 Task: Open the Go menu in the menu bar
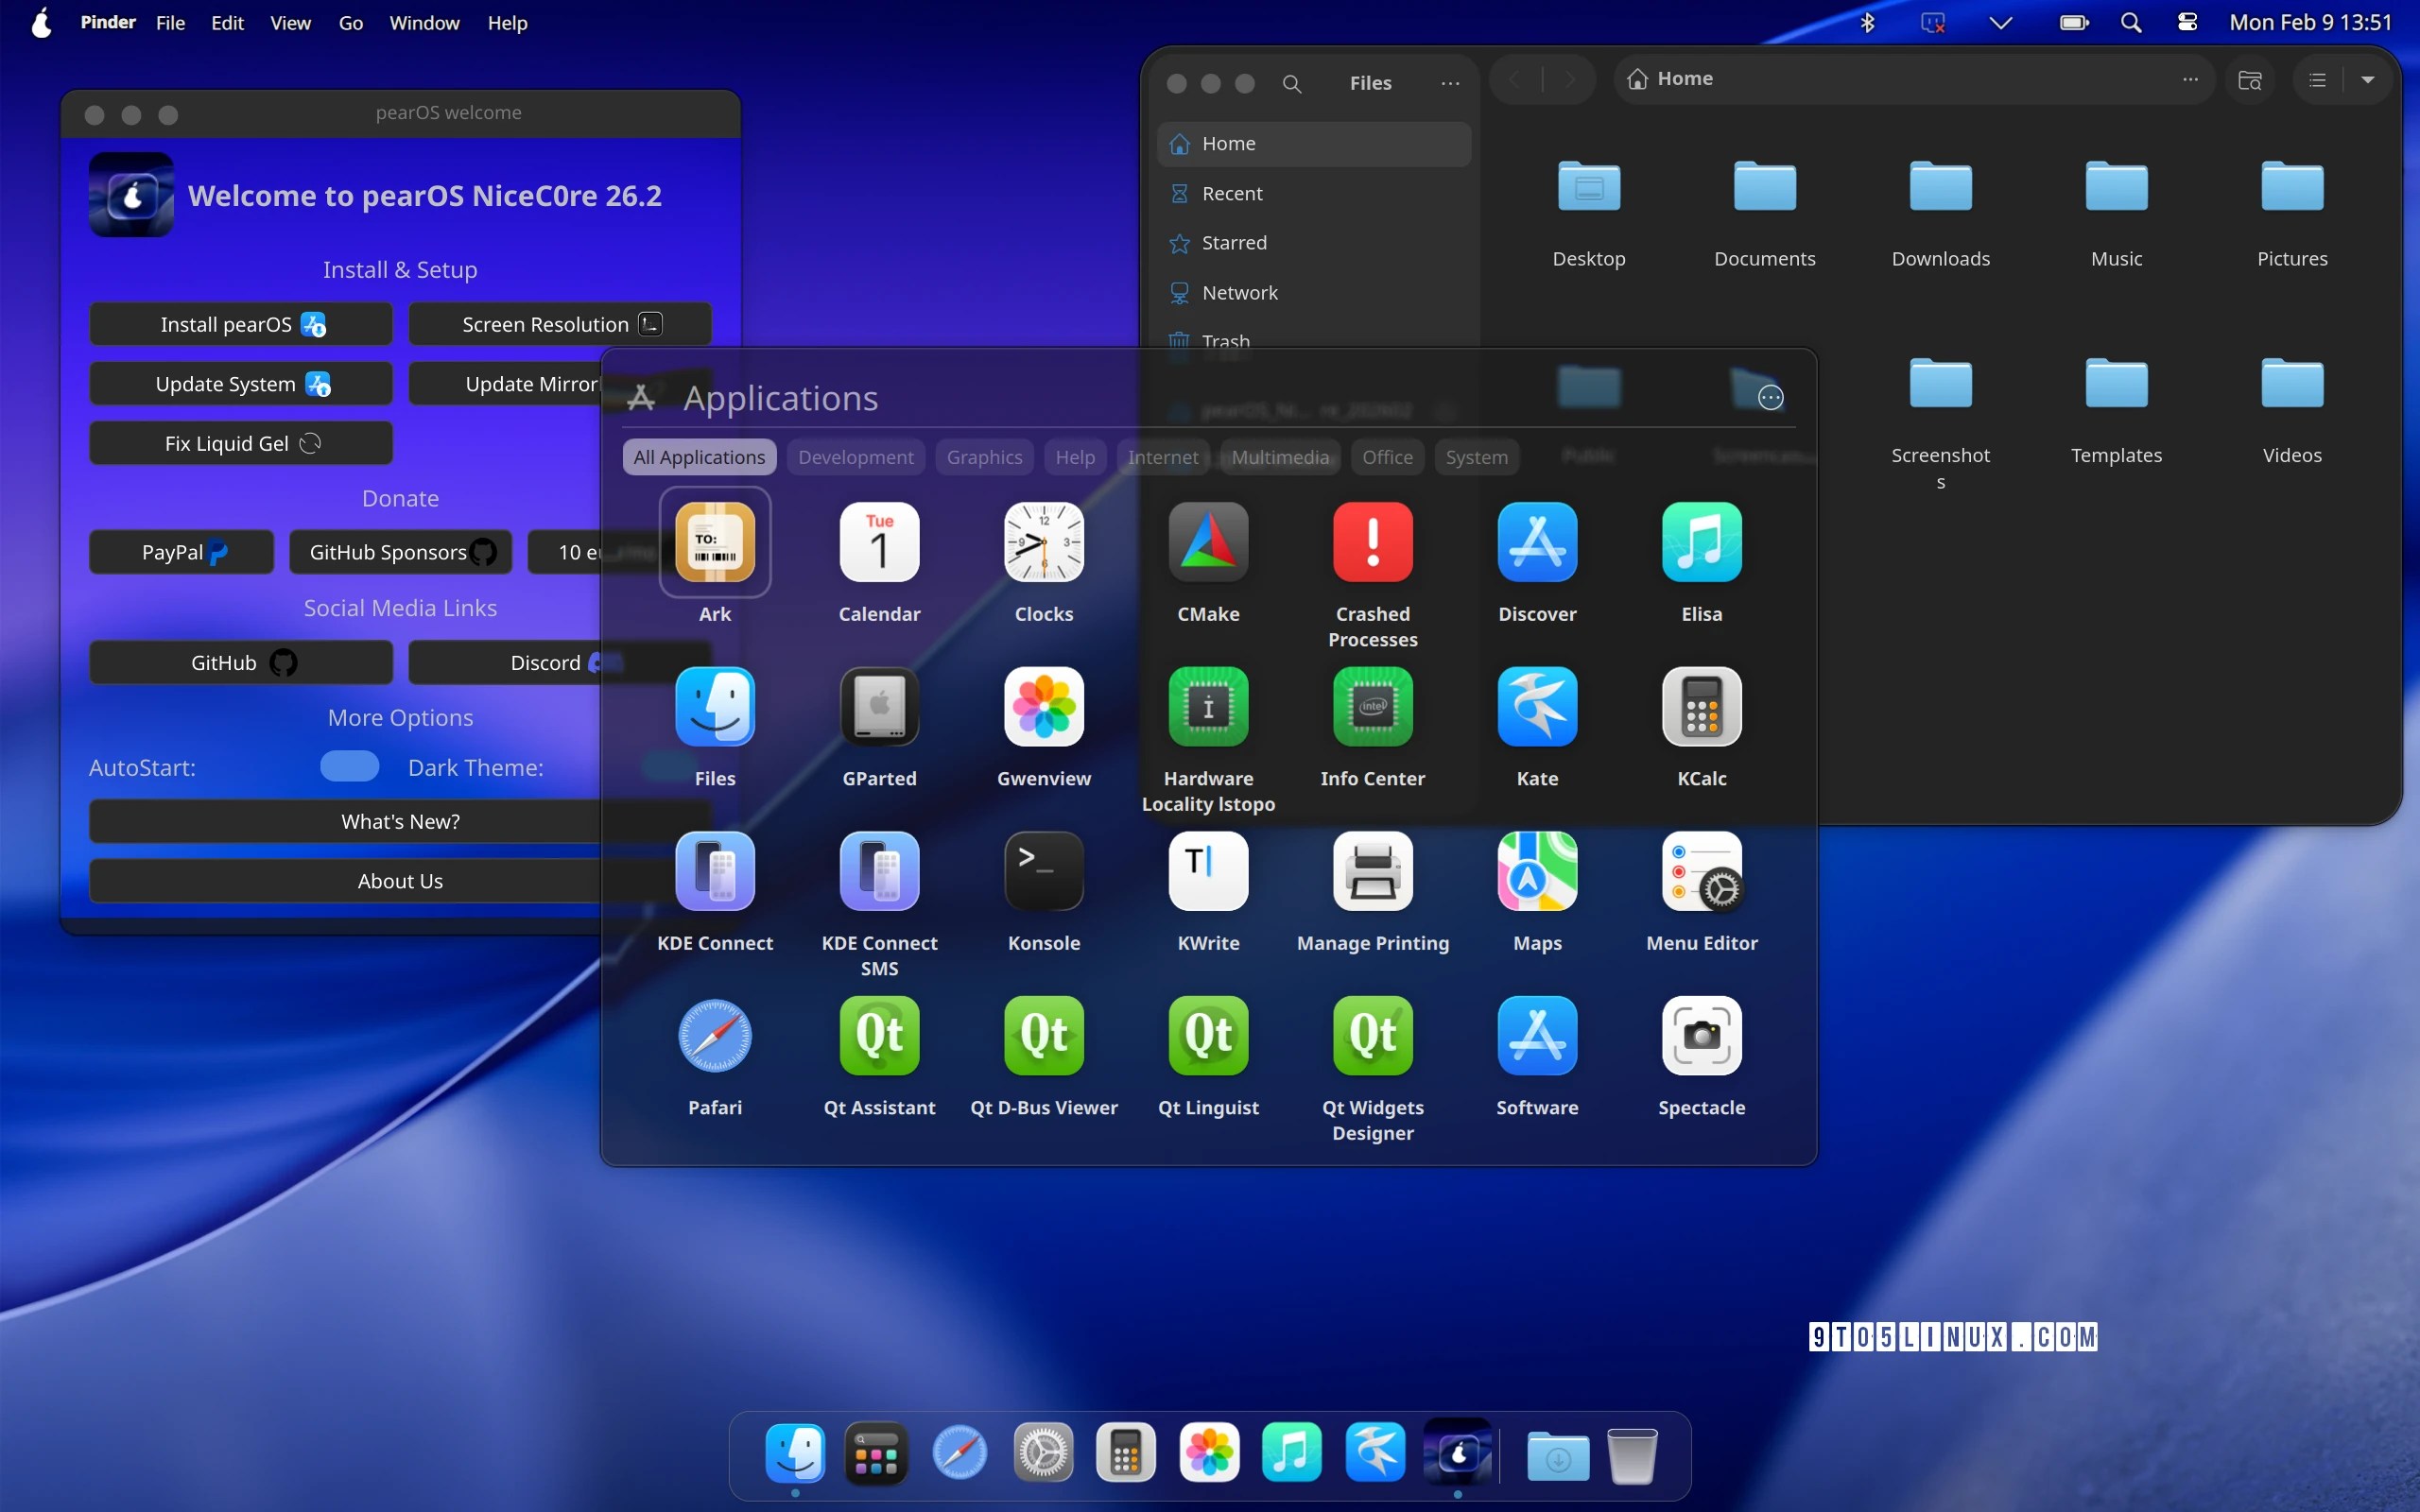(350, 22)
